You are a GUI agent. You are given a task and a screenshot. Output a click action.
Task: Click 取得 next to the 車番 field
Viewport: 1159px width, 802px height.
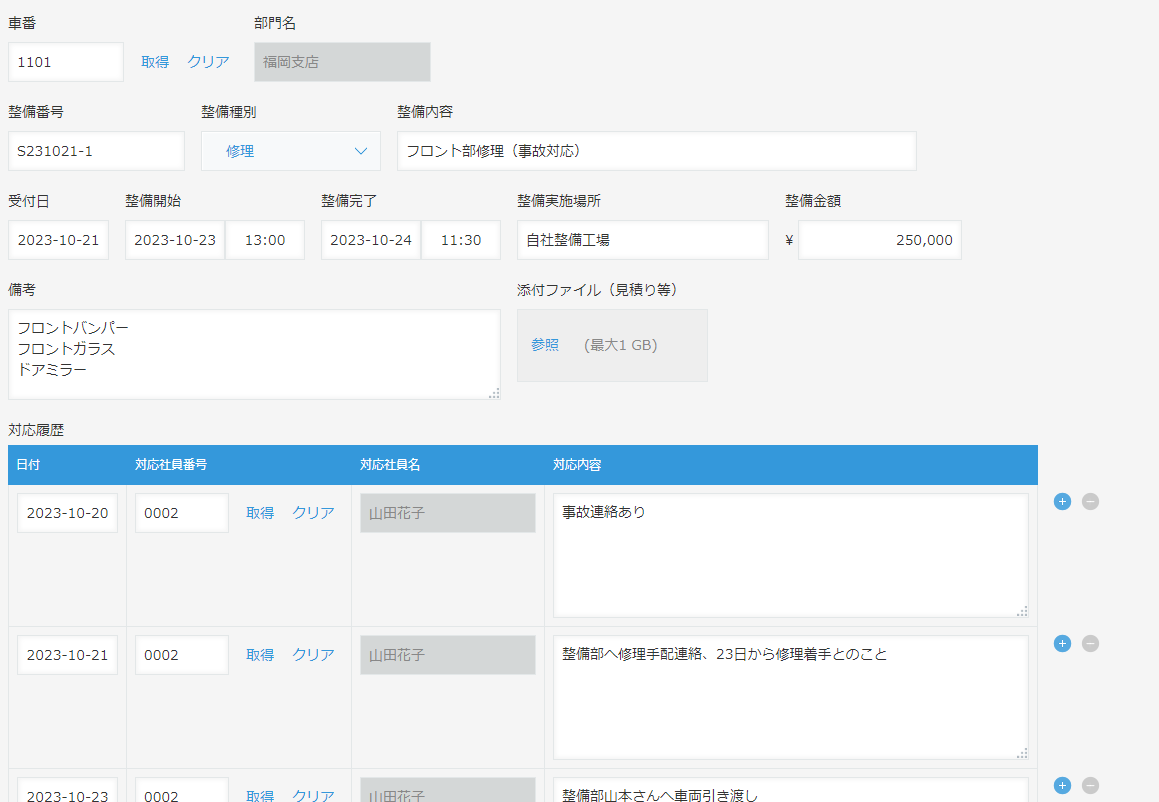pos(155,62)
